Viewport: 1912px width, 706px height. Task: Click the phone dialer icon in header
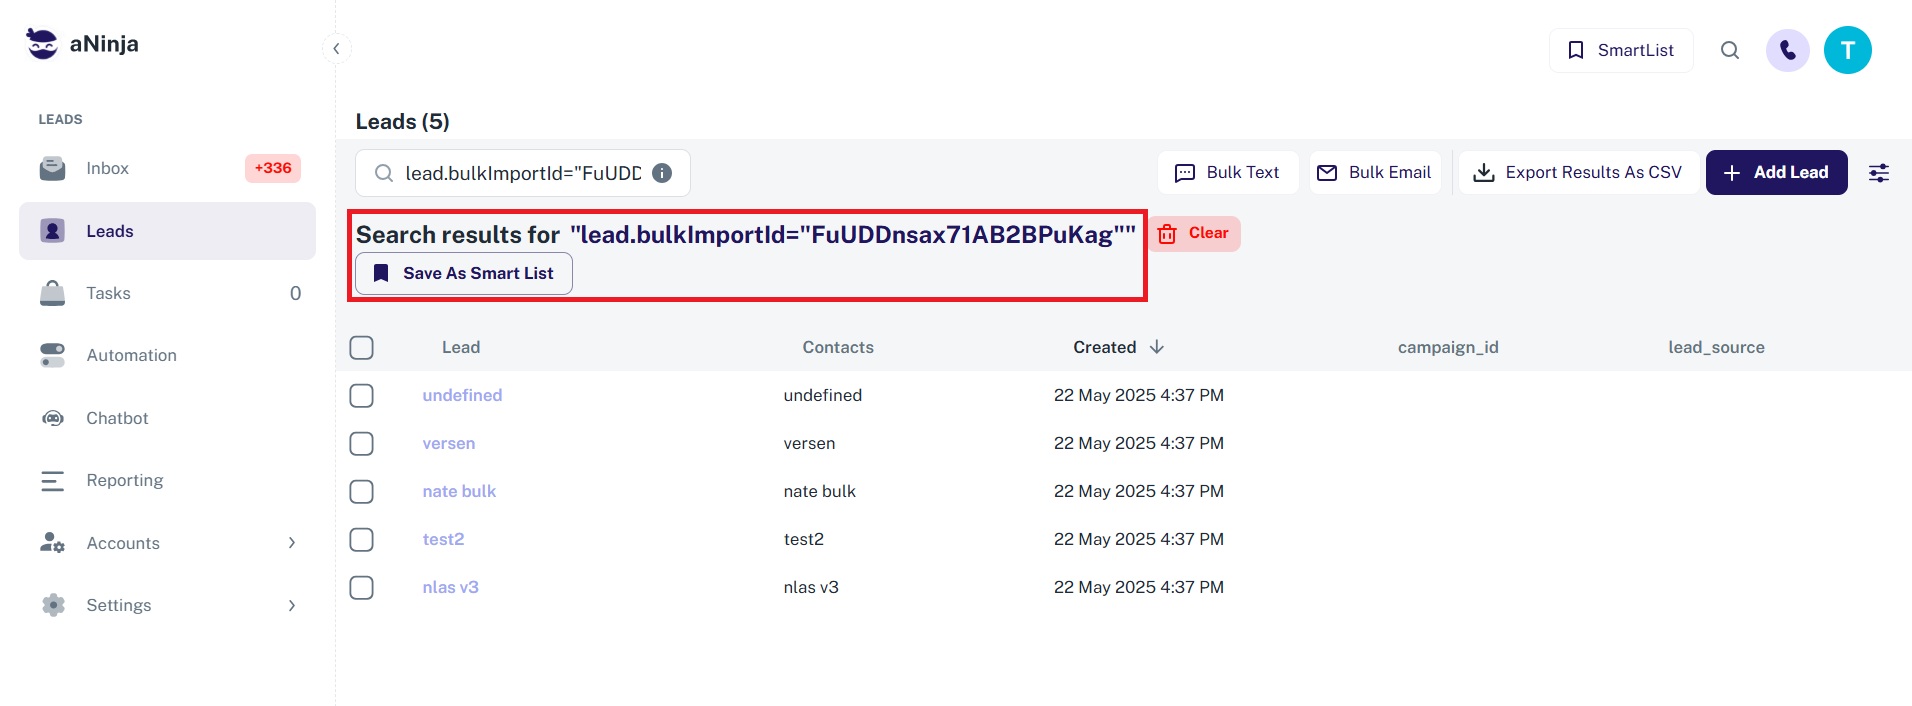[1787, 50]
